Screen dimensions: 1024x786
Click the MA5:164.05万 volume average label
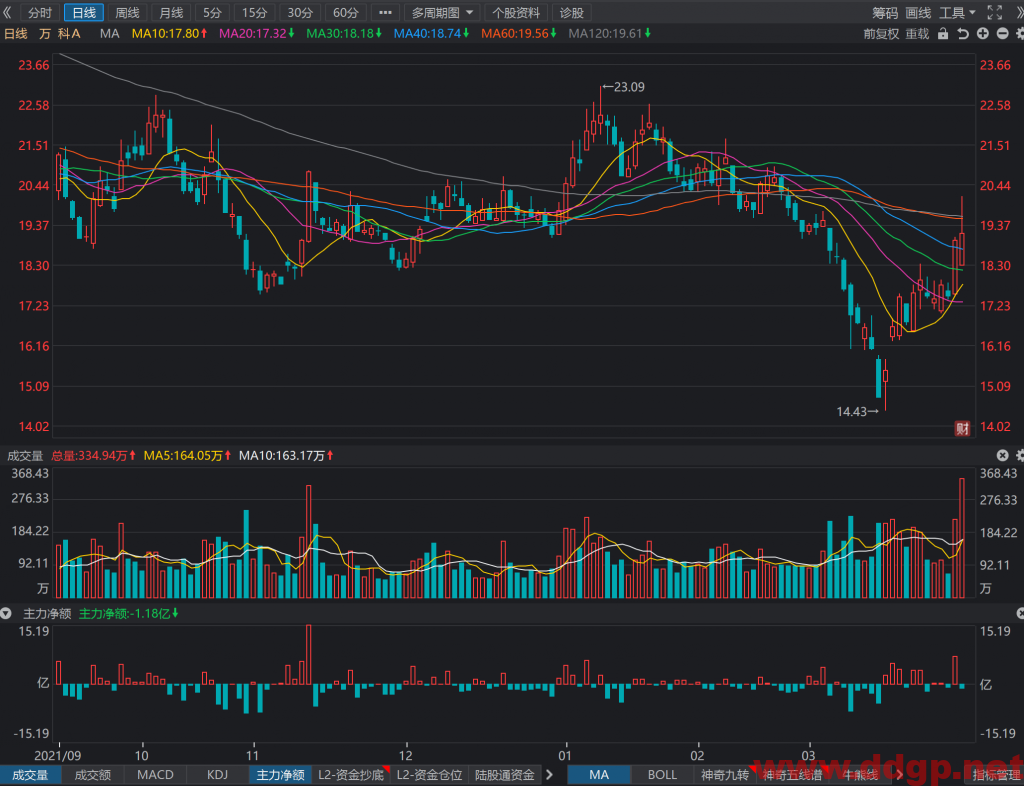coord(187,456)
